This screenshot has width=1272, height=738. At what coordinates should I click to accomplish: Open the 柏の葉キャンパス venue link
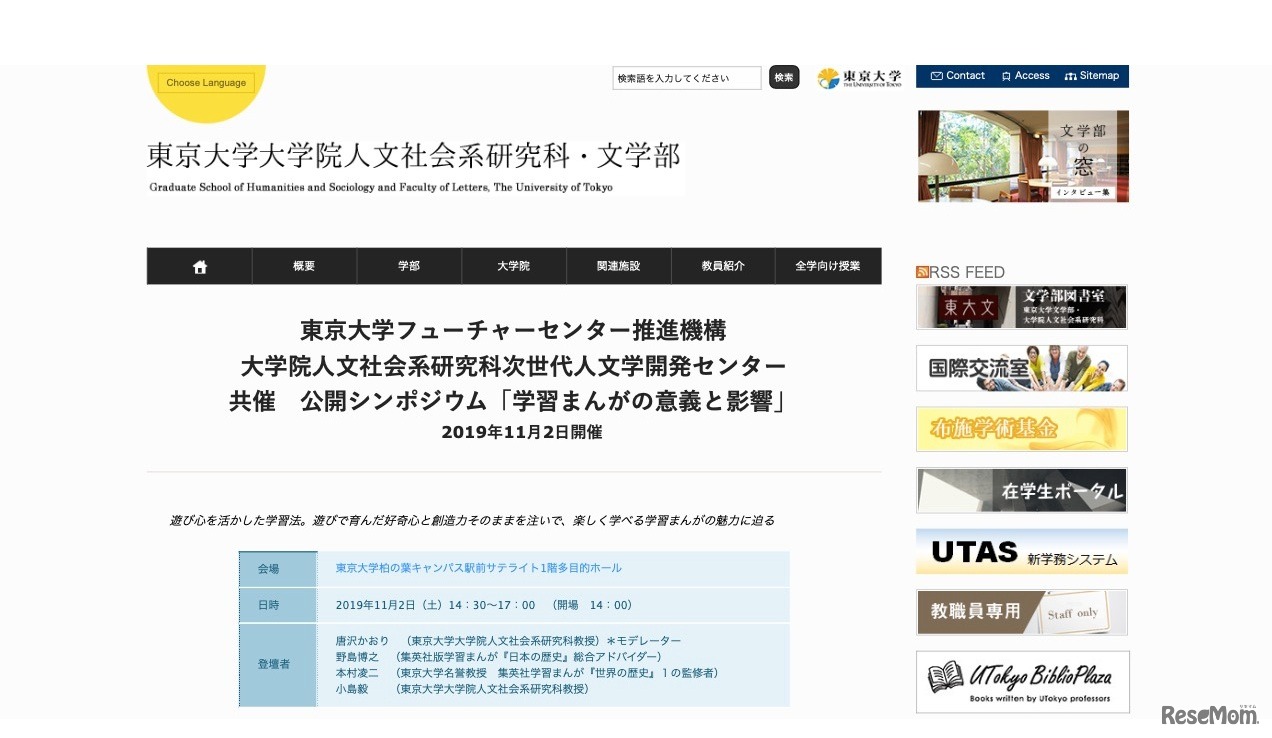point(478,567)
